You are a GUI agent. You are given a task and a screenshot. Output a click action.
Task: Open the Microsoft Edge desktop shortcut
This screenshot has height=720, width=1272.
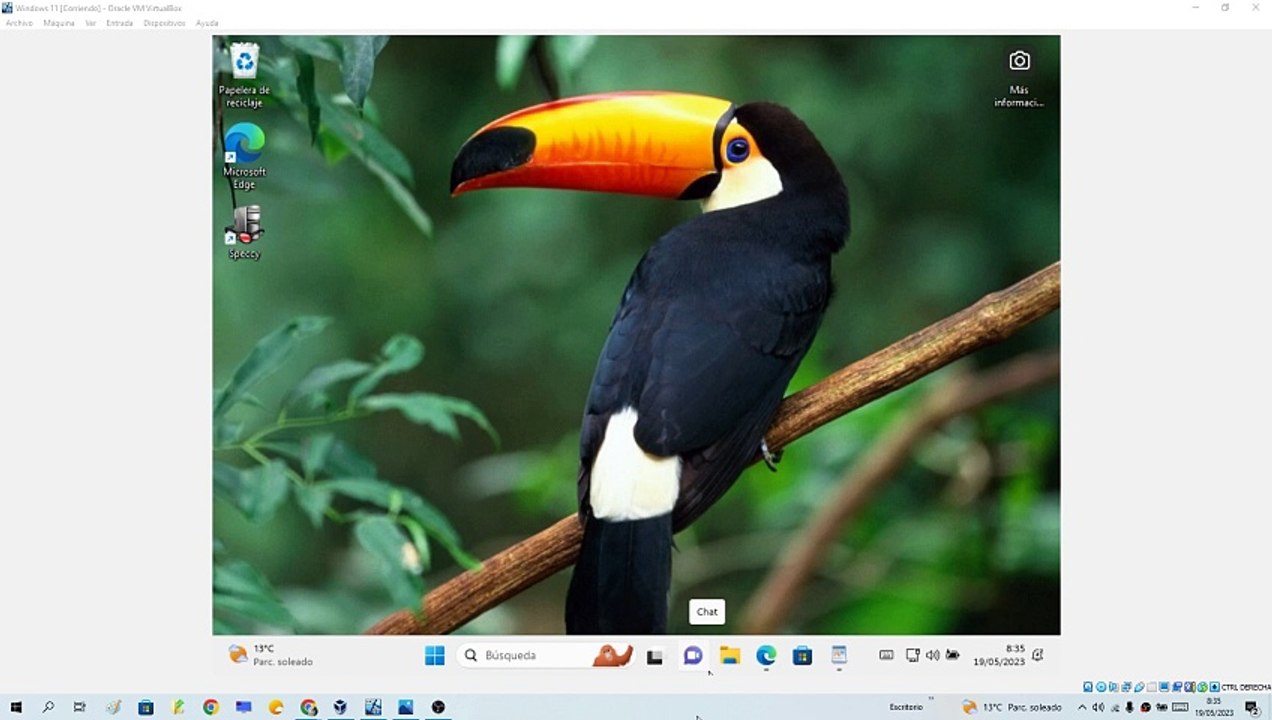click(244, 156)
